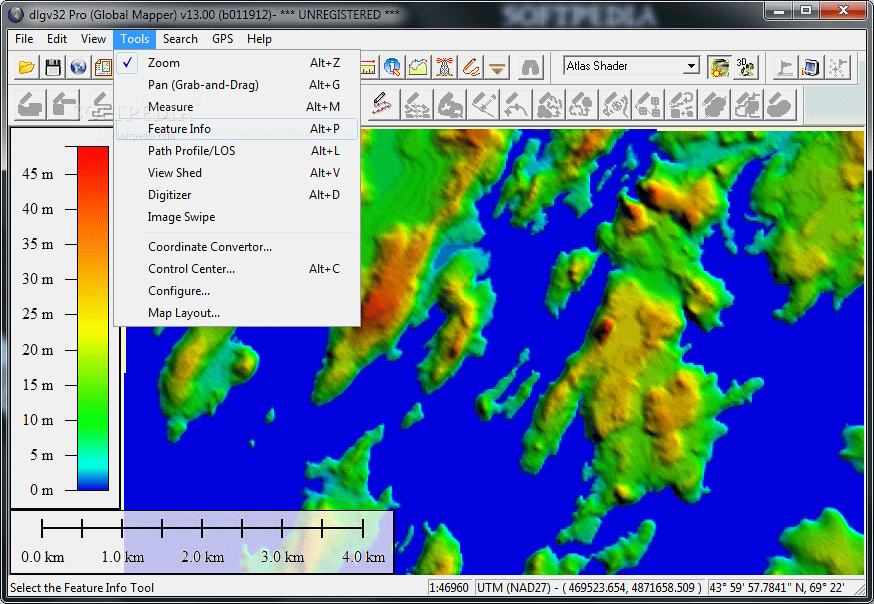Open the GPS menu

coord(222,39)
